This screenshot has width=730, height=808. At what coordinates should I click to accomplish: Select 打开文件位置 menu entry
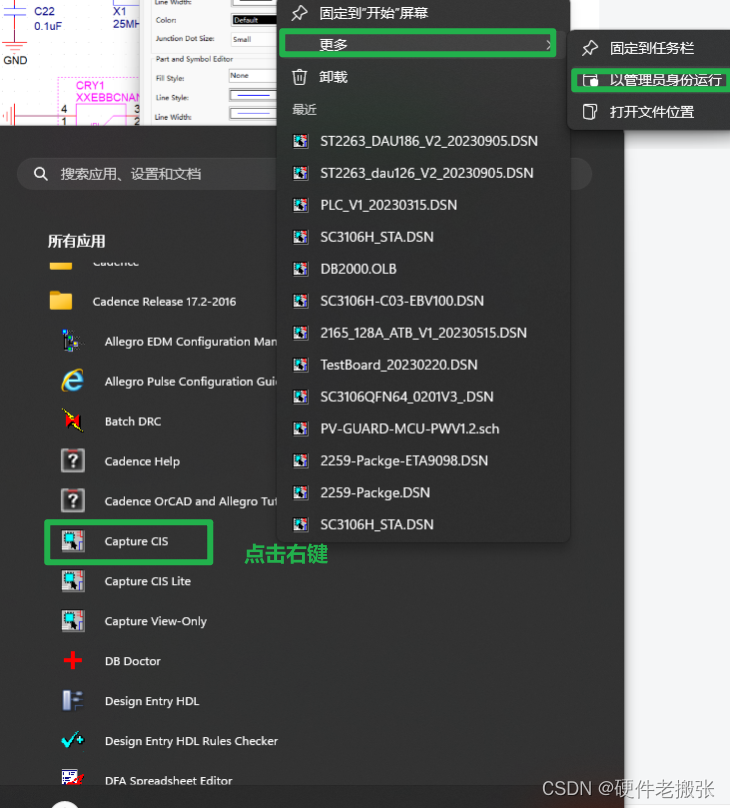click(x=651, y=112)
